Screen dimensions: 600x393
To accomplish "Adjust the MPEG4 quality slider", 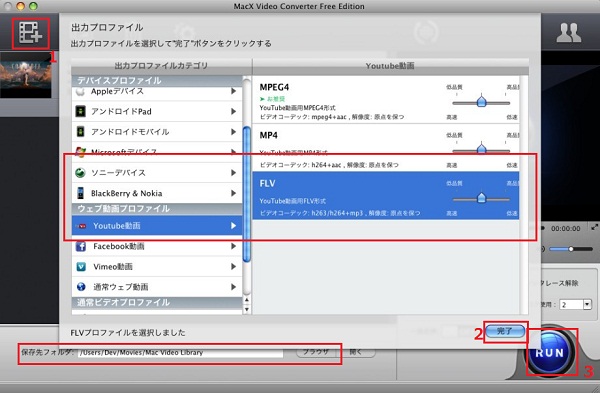I will (481, 101).
